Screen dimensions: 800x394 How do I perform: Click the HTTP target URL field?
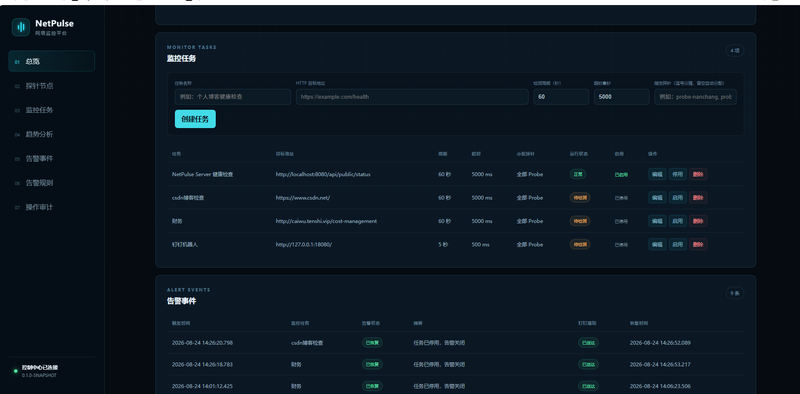[x=412, y=96]
